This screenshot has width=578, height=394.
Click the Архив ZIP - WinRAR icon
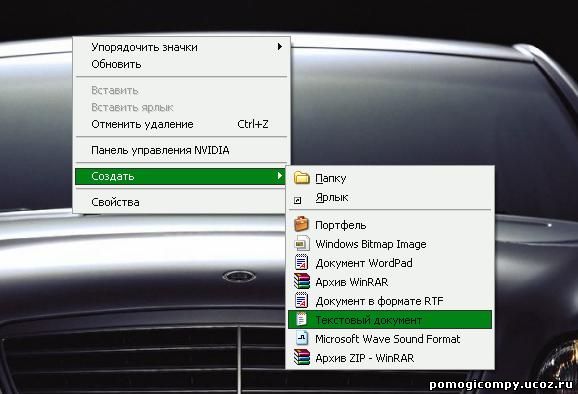302,357
